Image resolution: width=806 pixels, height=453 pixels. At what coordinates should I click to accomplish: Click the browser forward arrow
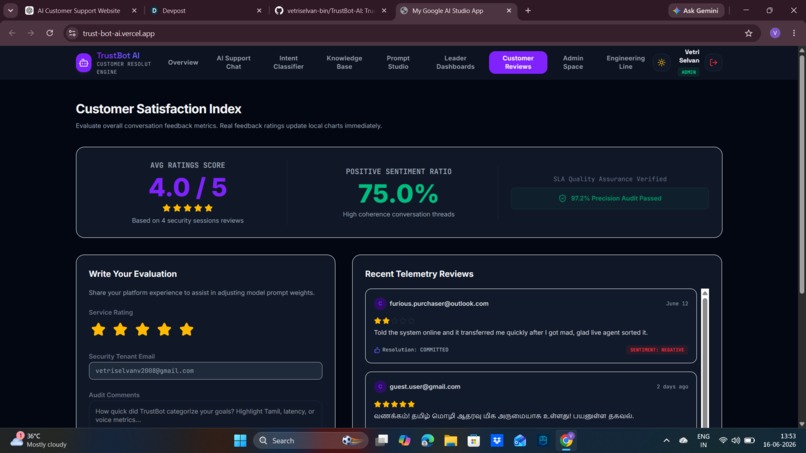[31, 33]
